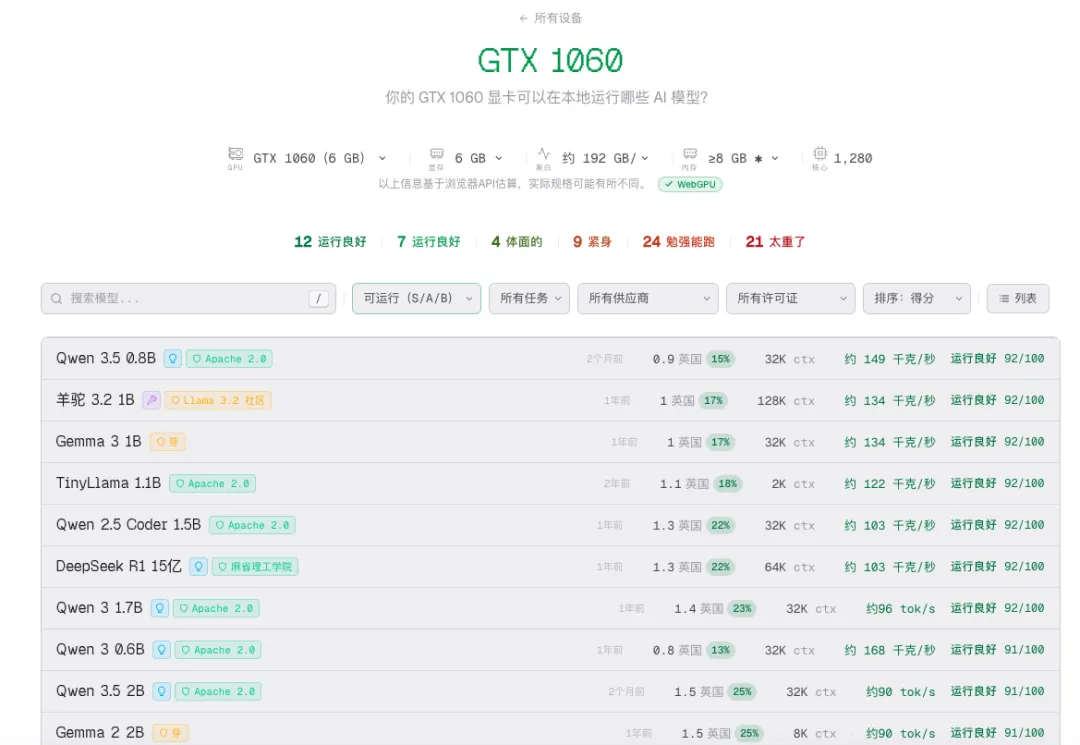Open the Gemma 2 2B model row
The image size is (1080, 745).
550,729
